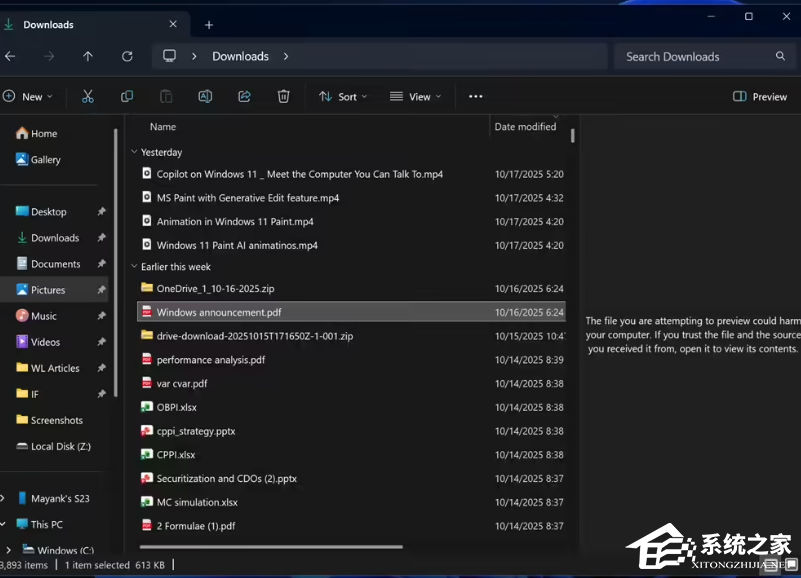
Task: Open the Sort dropdown menu
Action: click(343, 96)
